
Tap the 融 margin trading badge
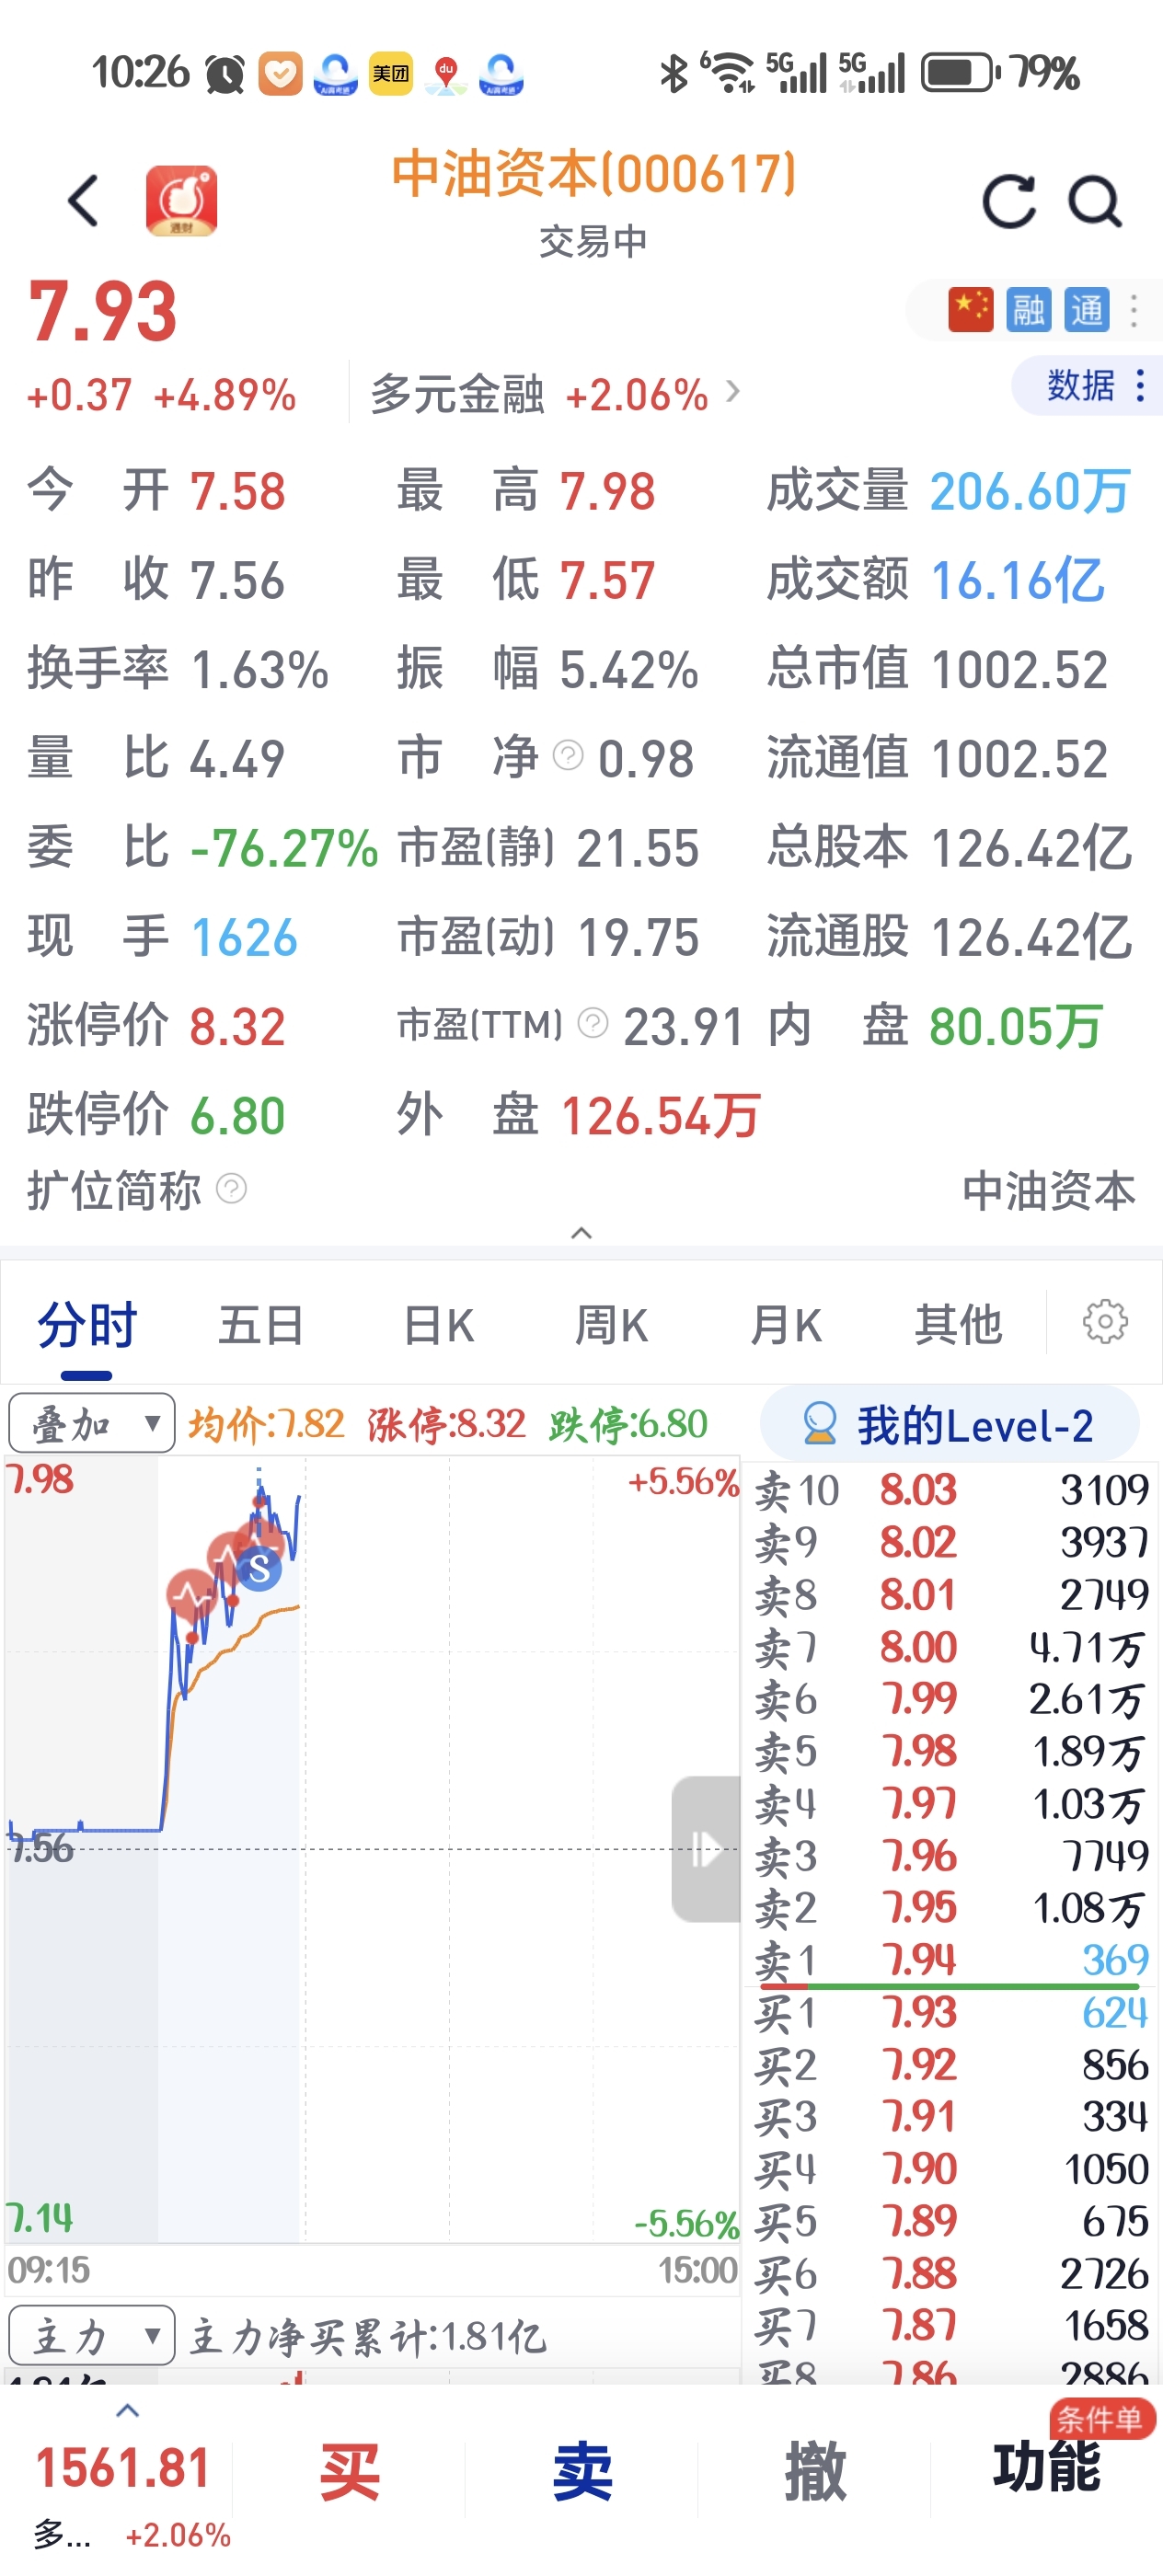pos(1028,310)
